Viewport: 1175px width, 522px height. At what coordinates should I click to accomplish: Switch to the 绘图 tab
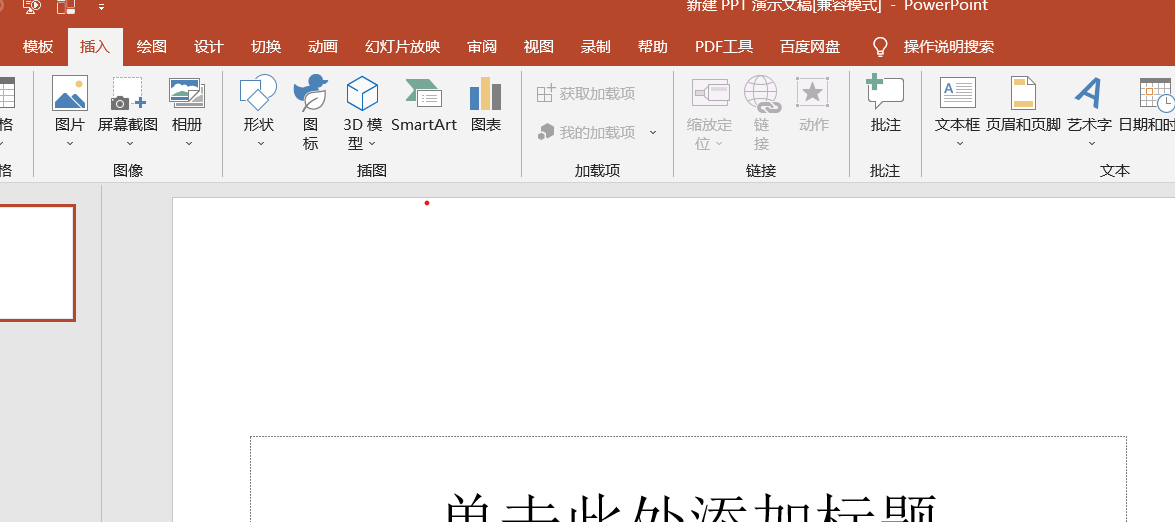[151, 47]
